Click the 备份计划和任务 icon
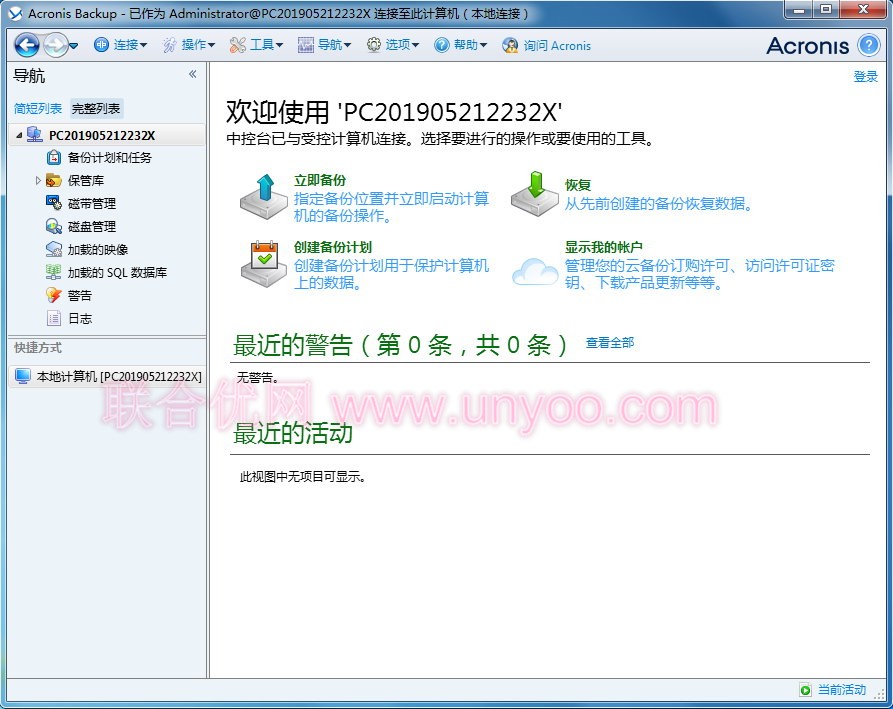The height and width of the screenshot is (709, 893). click(54, 158)
